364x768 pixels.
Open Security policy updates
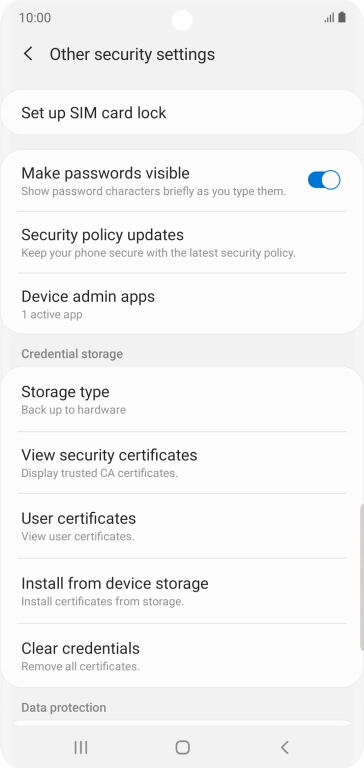(x=182, y=242)
